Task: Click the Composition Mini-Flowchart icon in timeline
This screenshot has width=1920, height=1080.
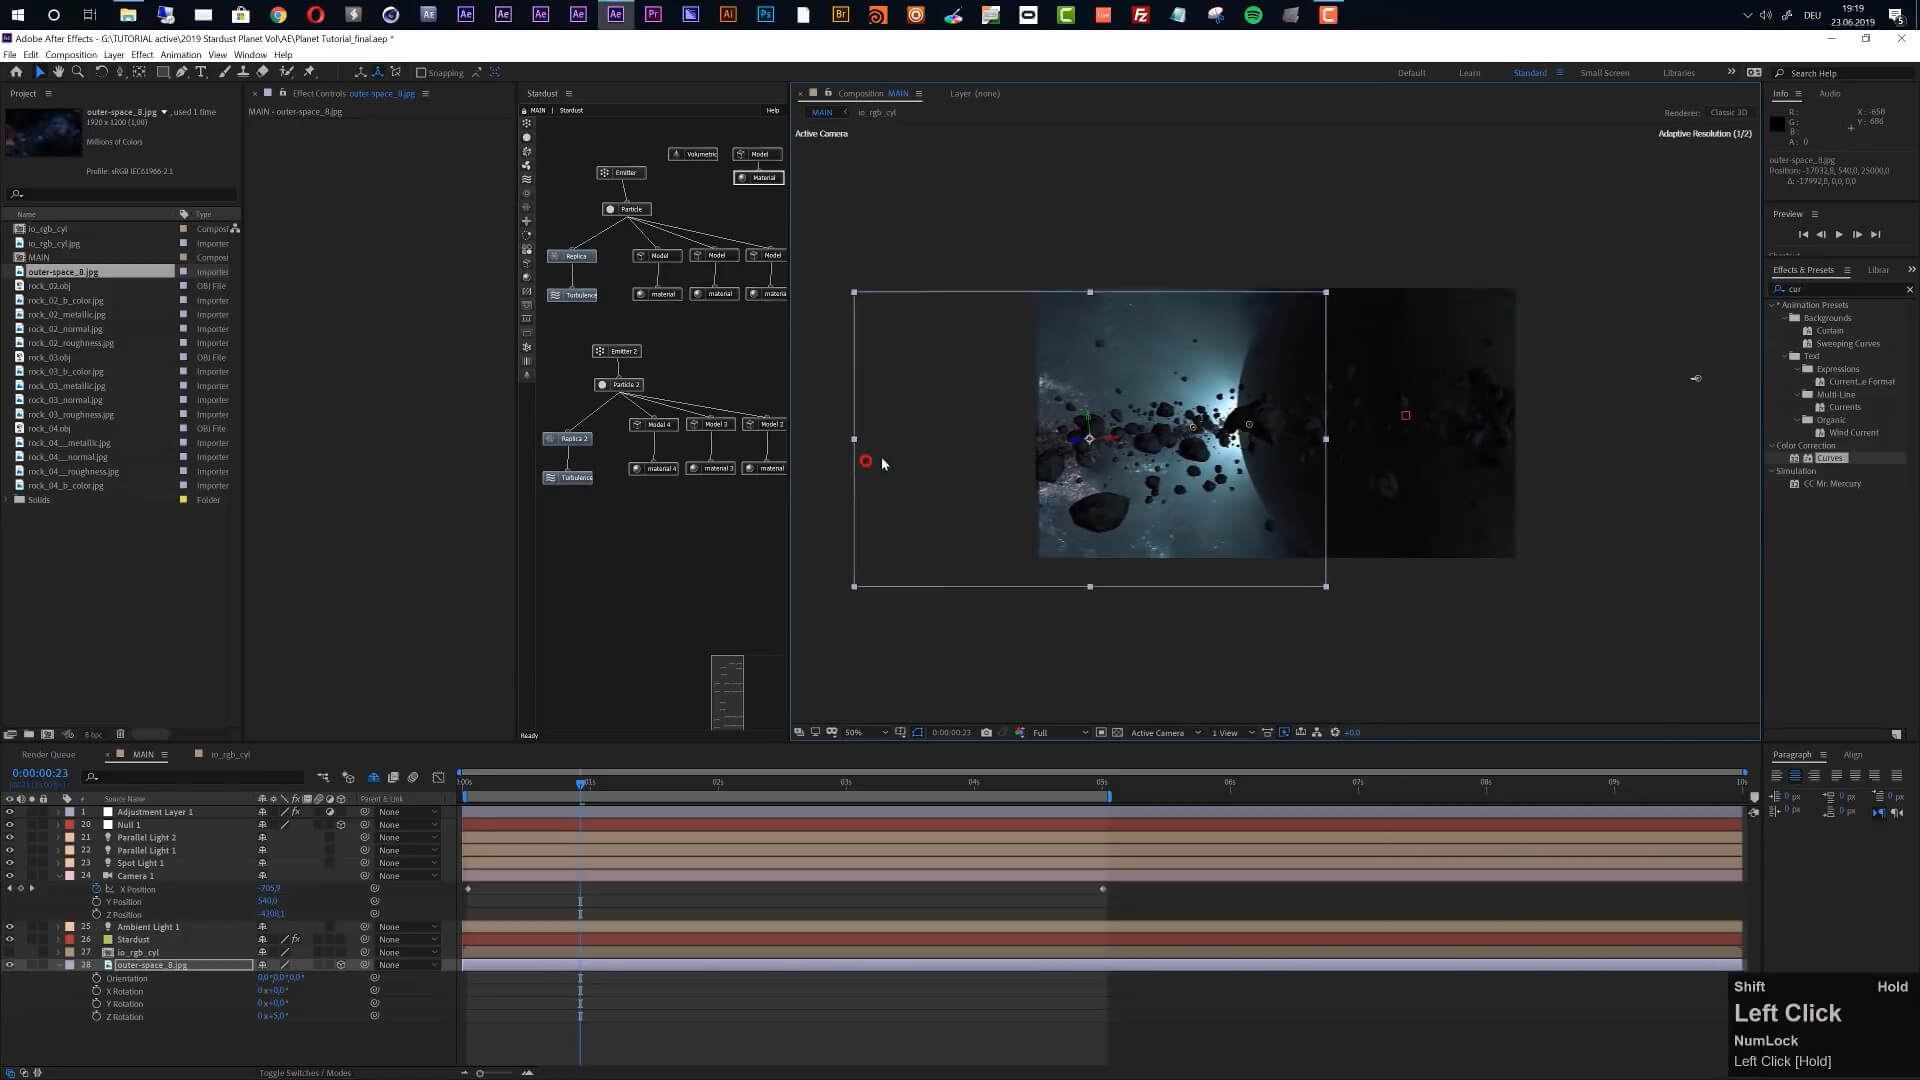Action: click(x=323, y=777)
